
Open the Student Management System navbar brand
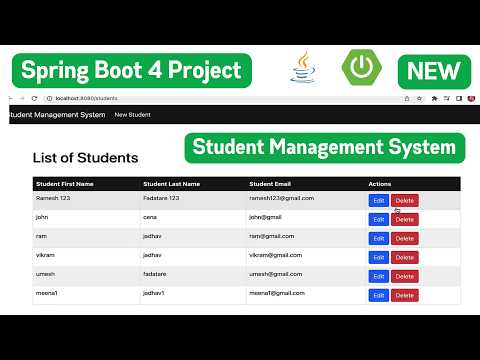tap(57, 115)
